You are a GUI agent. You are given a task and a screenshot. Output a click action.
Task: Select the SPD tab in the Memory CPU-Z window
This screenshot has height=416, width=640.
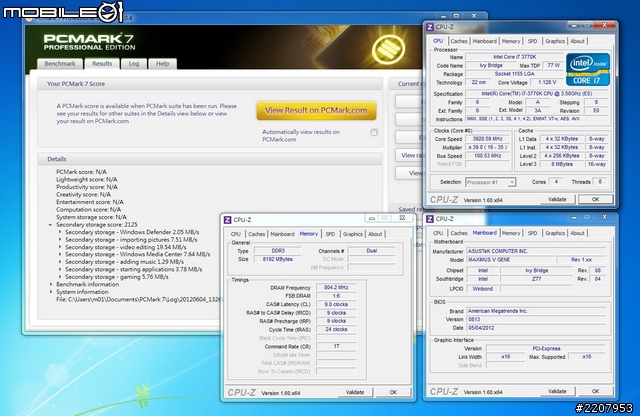[330, 234]
